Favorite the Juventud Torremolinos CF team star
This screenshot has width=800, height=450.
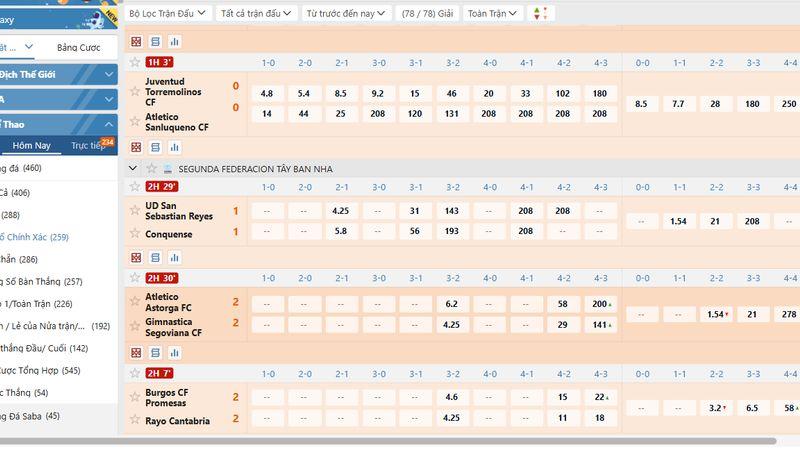pos(135,92)
